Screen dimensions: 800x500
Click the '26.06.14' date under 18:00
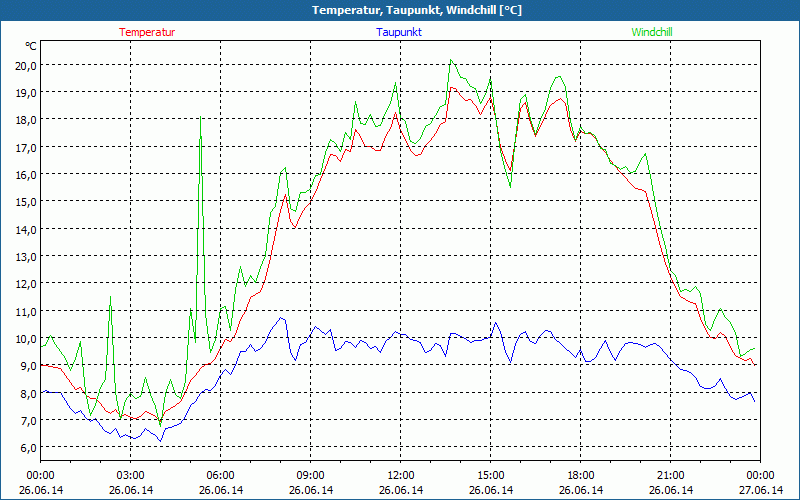pos(581,490)
